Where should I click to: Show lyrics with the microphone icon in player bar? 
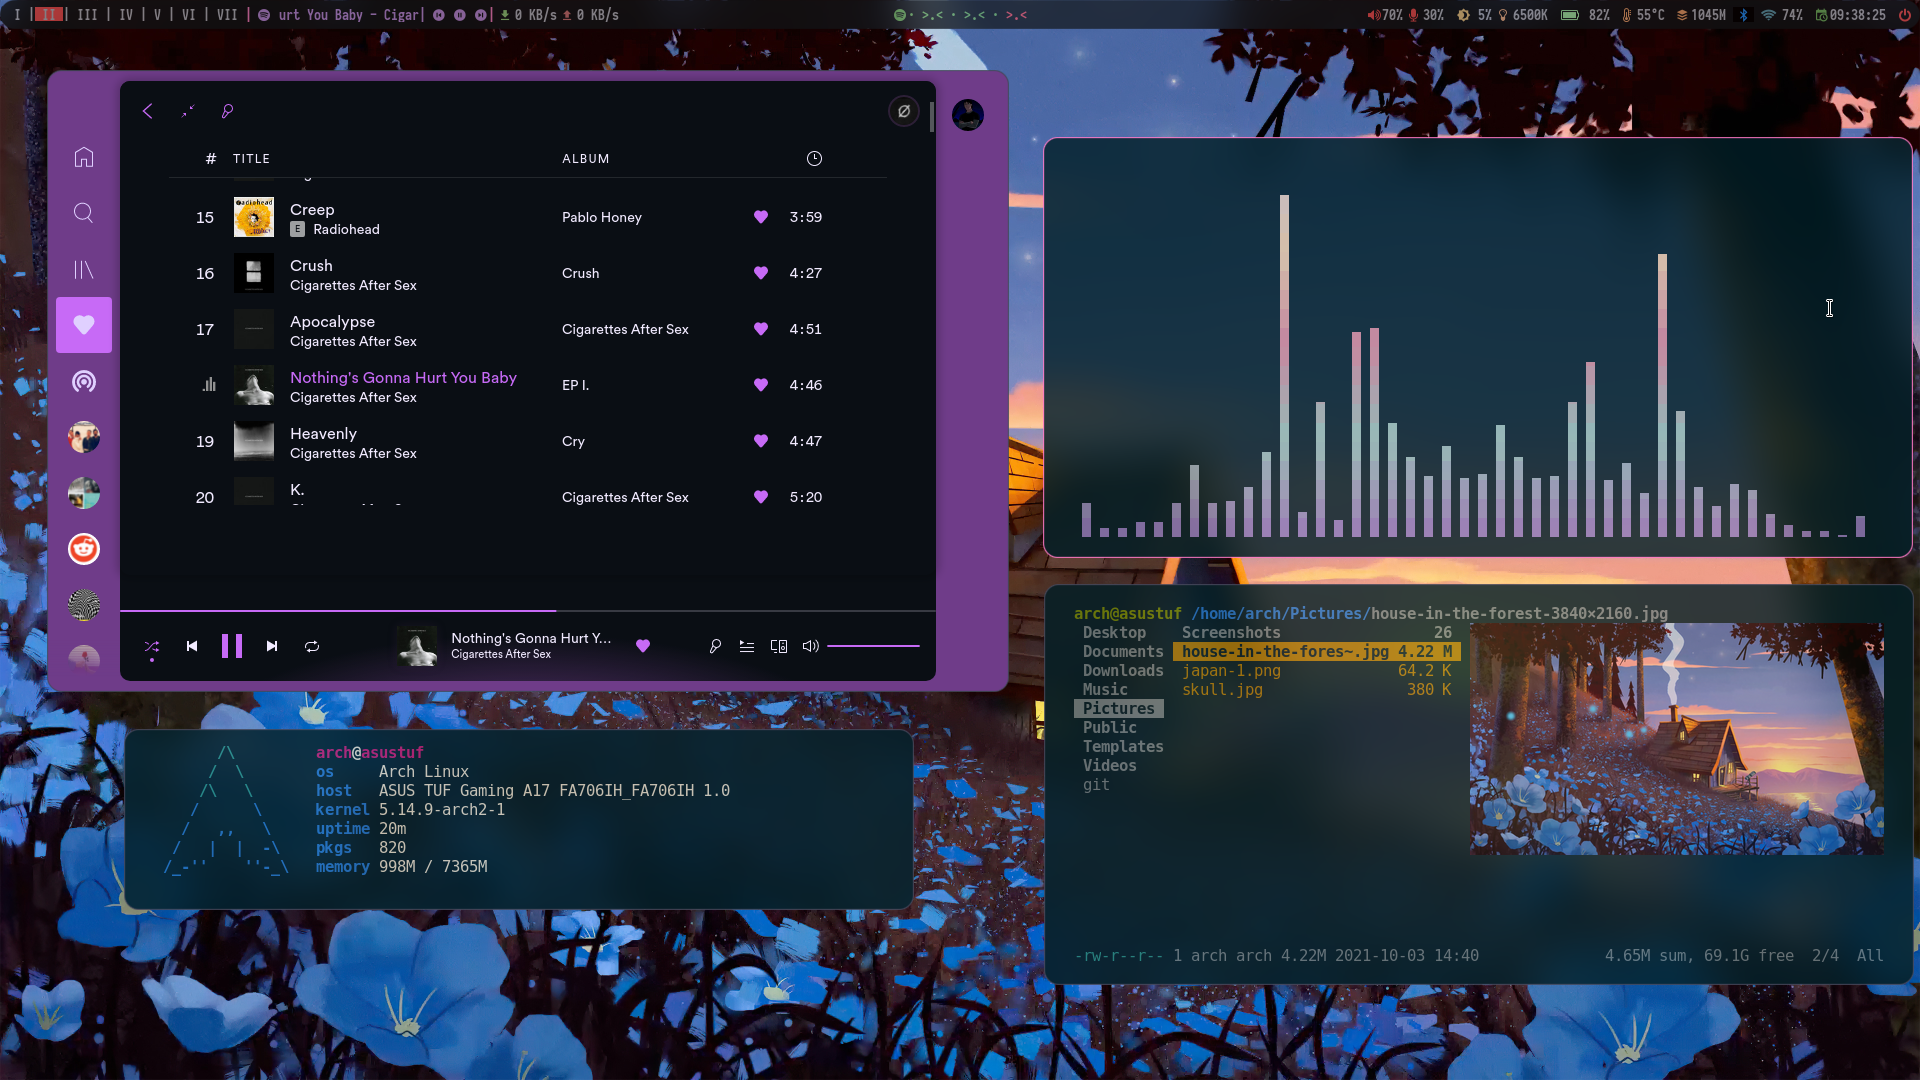click(x=715, y=646)
